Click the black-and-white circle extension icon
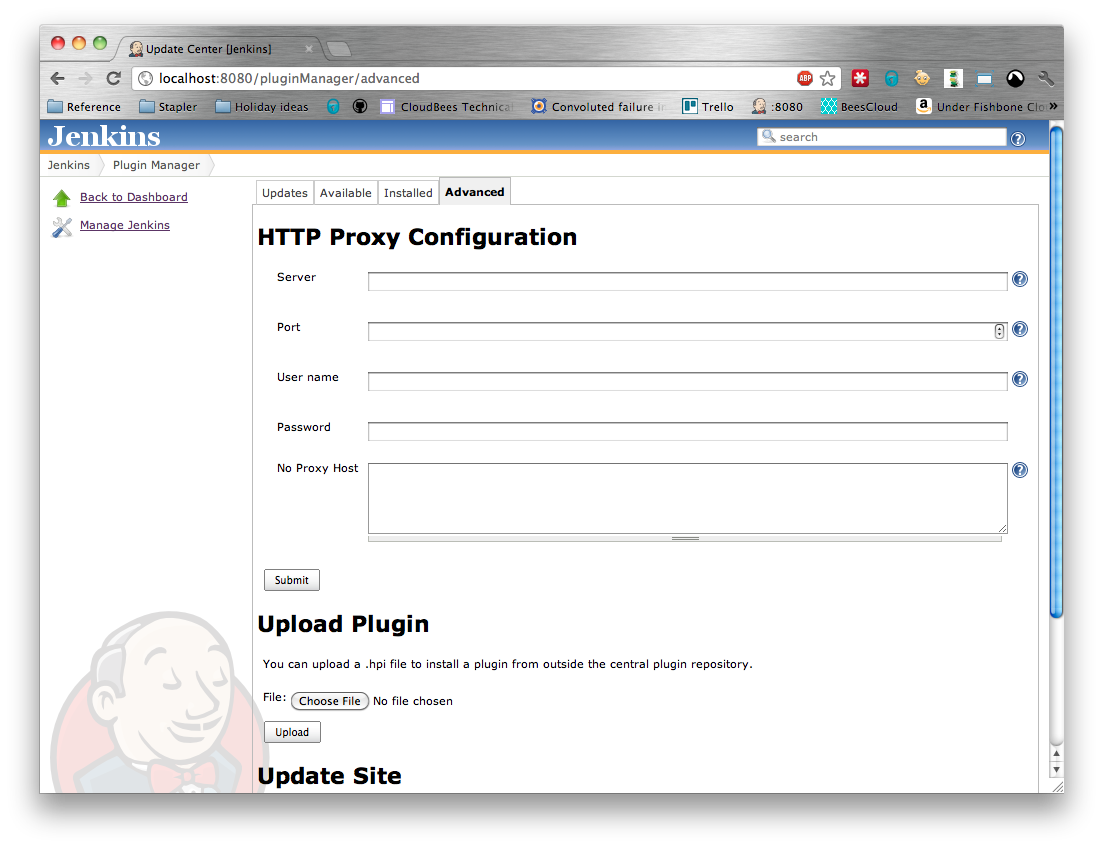1104x848 pixels. (x=1015, y=78)
